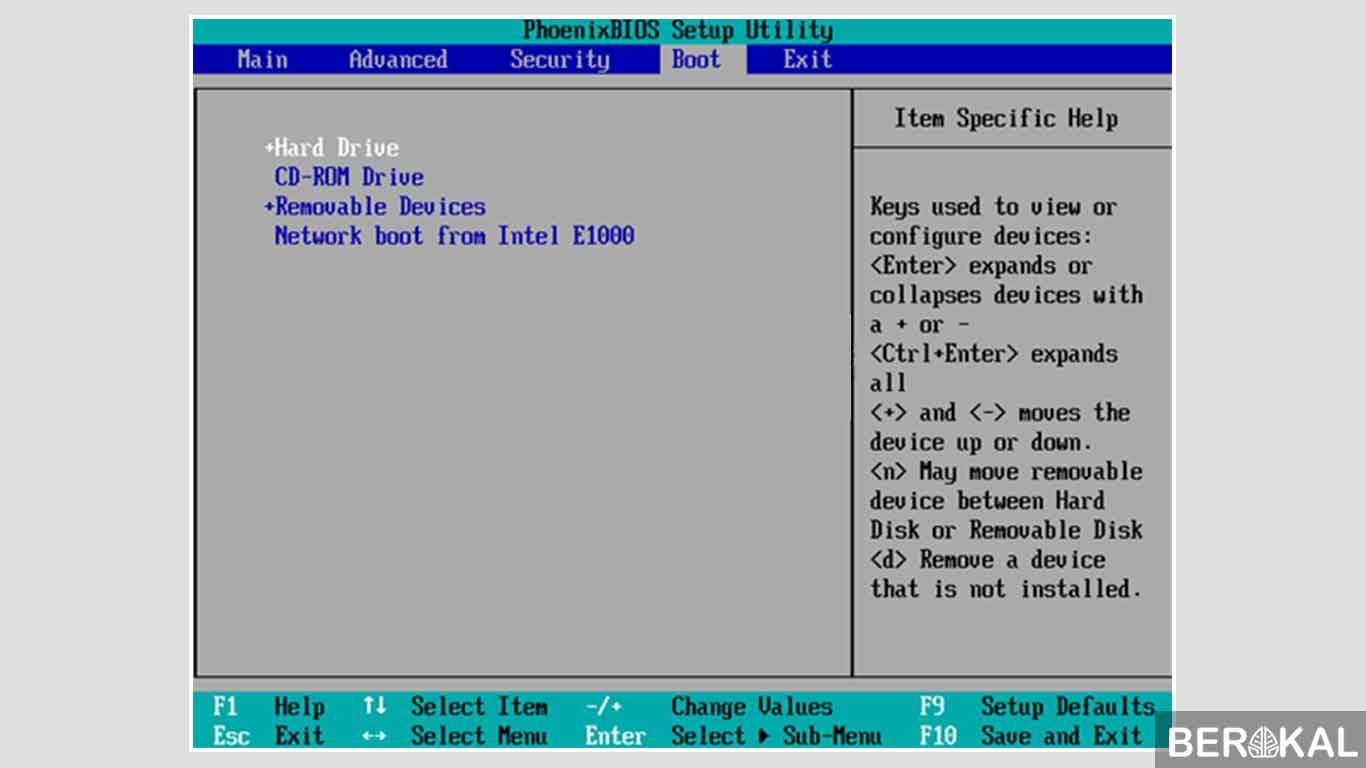Select the CD-ROM Drive boot entry
This screenshot has height=768, width=1366.
[x=349, y=177]
